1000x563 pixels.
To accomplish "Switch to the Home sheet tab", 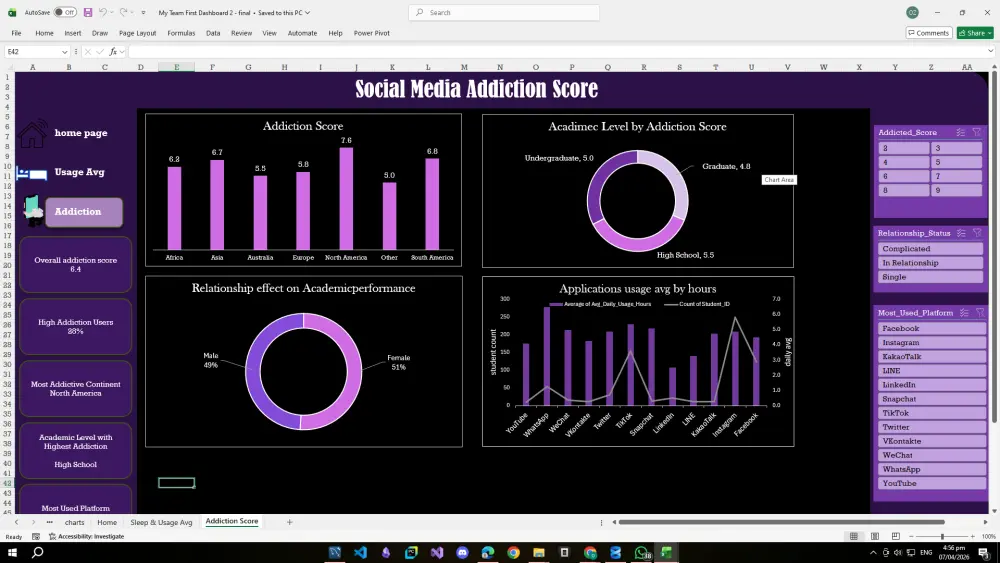I will (107, 522).
